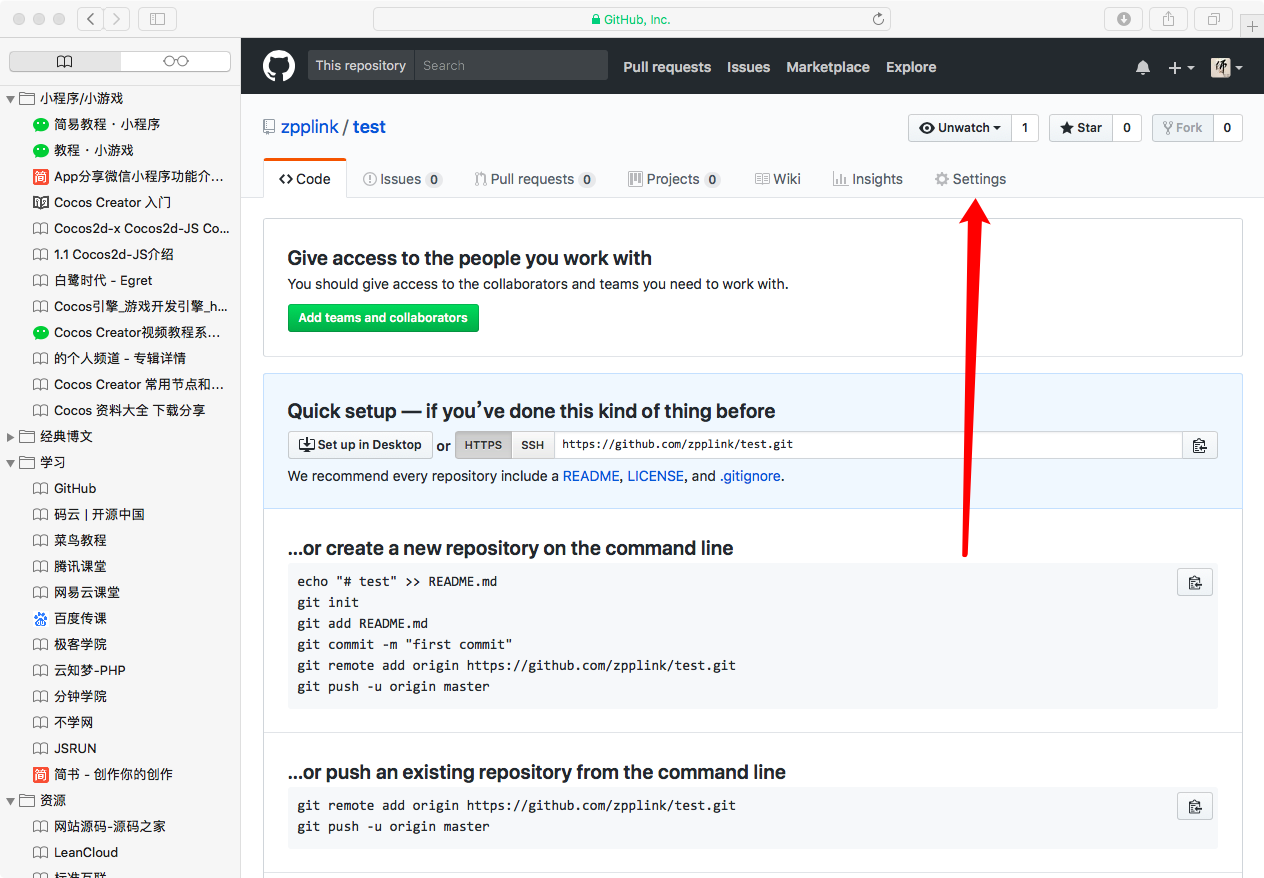
Task: Open the README link
Action: pos(590,476)
